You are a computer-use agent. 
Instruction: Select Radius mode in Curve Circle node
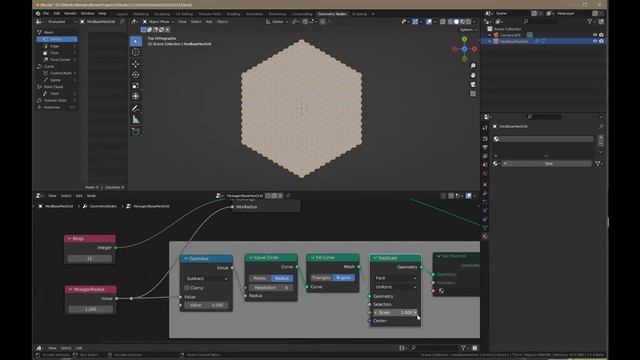click(x=282, y=278)
